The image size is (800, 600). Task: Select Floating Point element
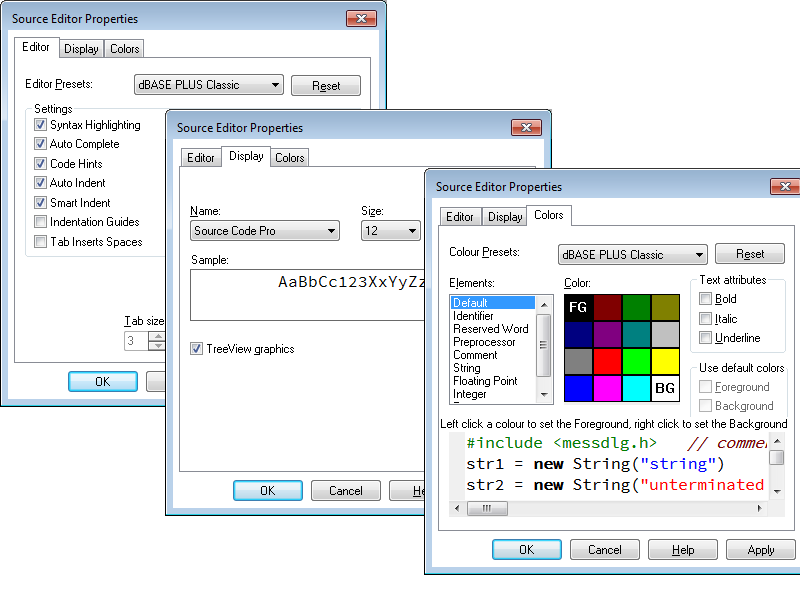pyautogui.click(x=492, y=381)
